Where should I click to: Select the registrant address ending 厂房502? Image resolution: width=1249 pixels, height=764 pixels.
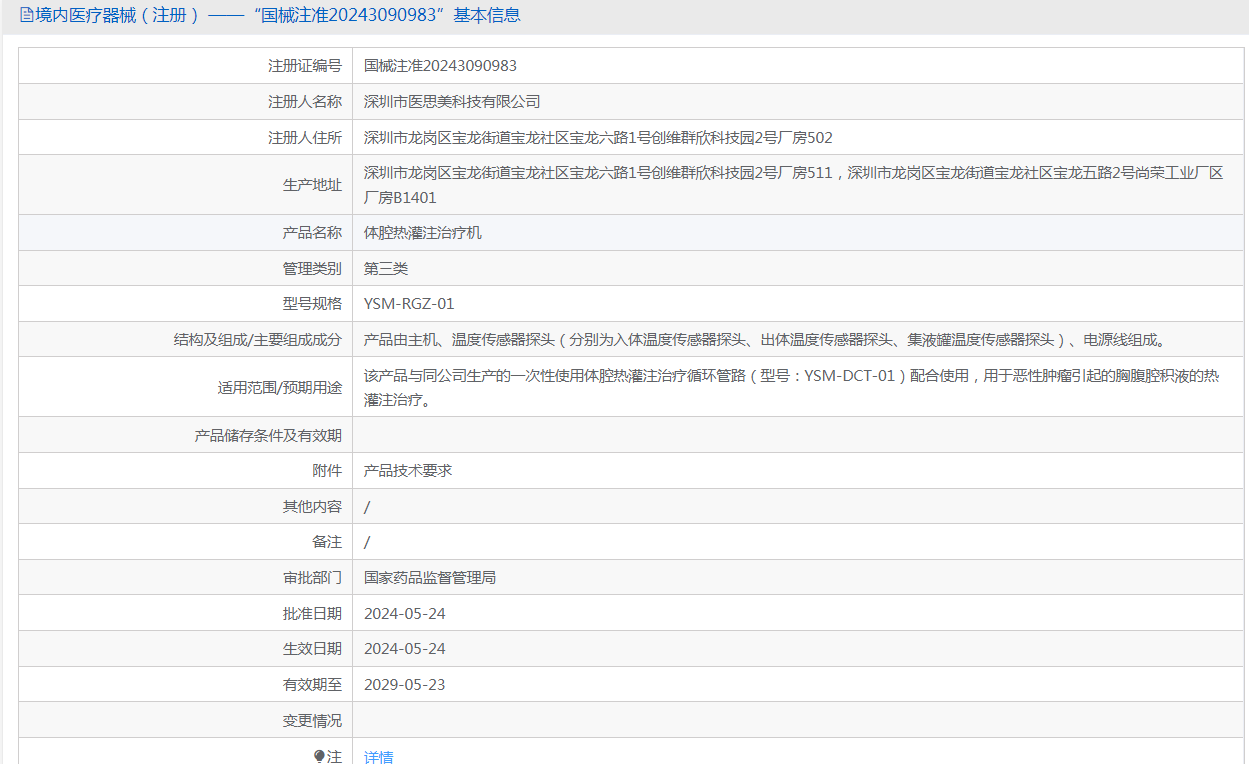[598, 138]
